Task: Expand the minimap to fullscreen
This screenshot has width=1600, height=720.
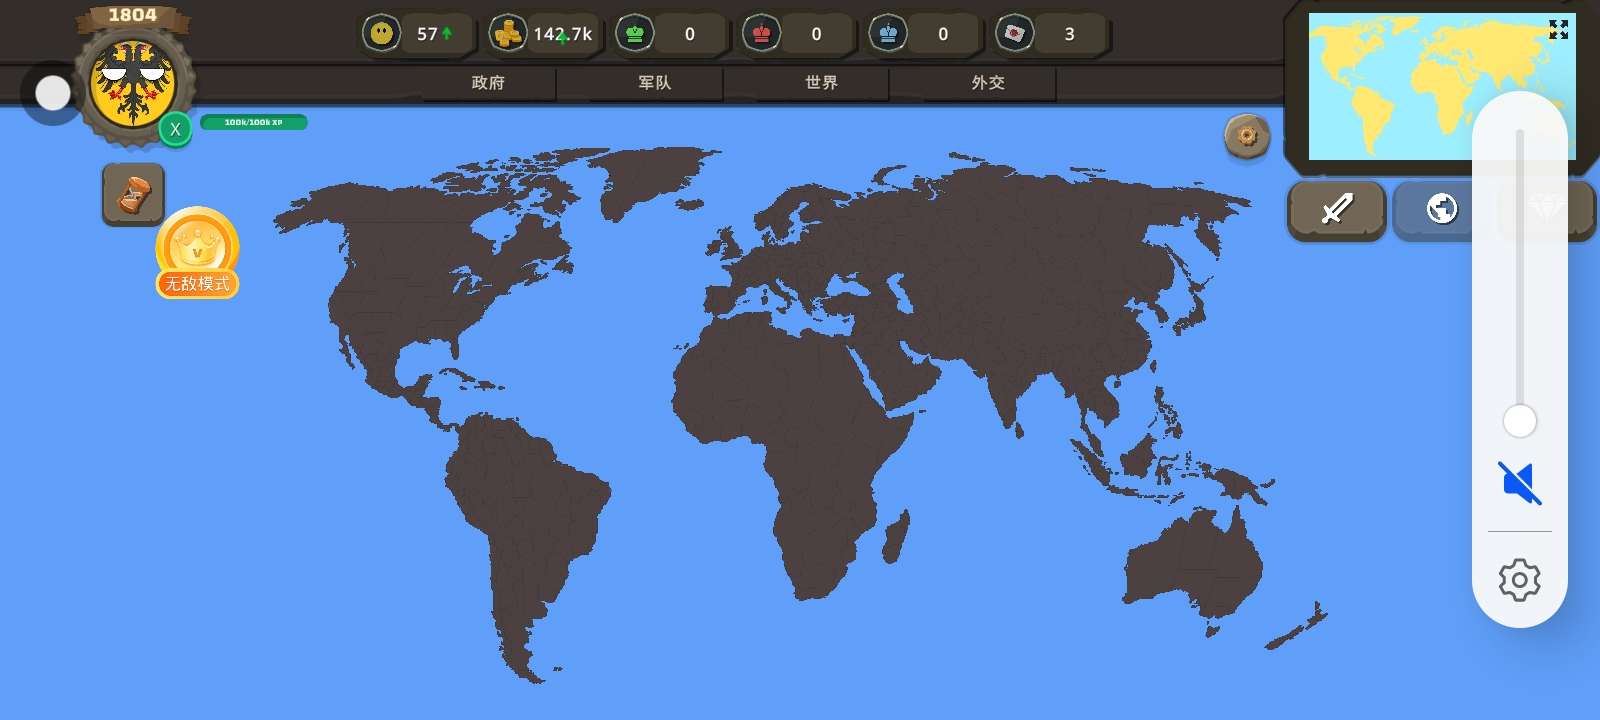Action: pyautogui.click(x=1558, y=30)
